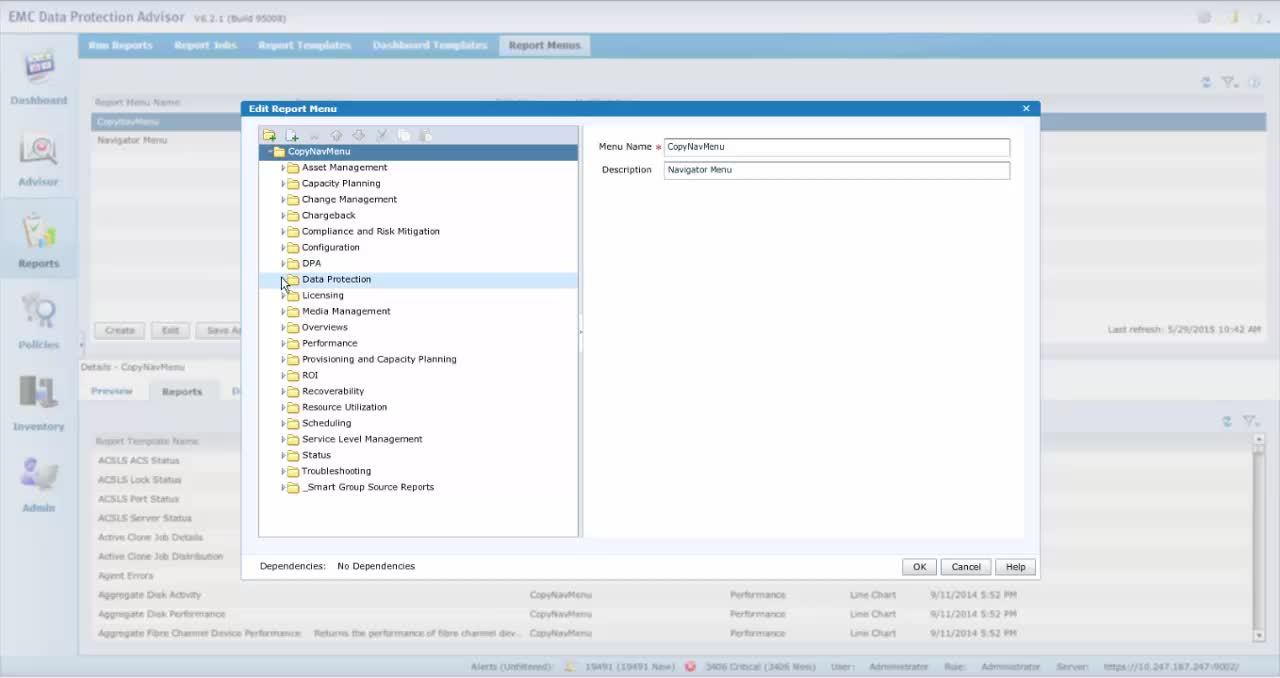Open the Reports tab in details panel
This screenshot has width=1280, height=678.
[x=182, y=391]
